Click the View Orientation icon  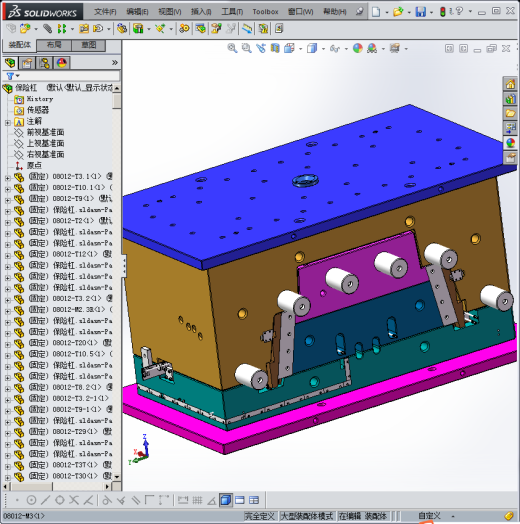click(289, 48)
